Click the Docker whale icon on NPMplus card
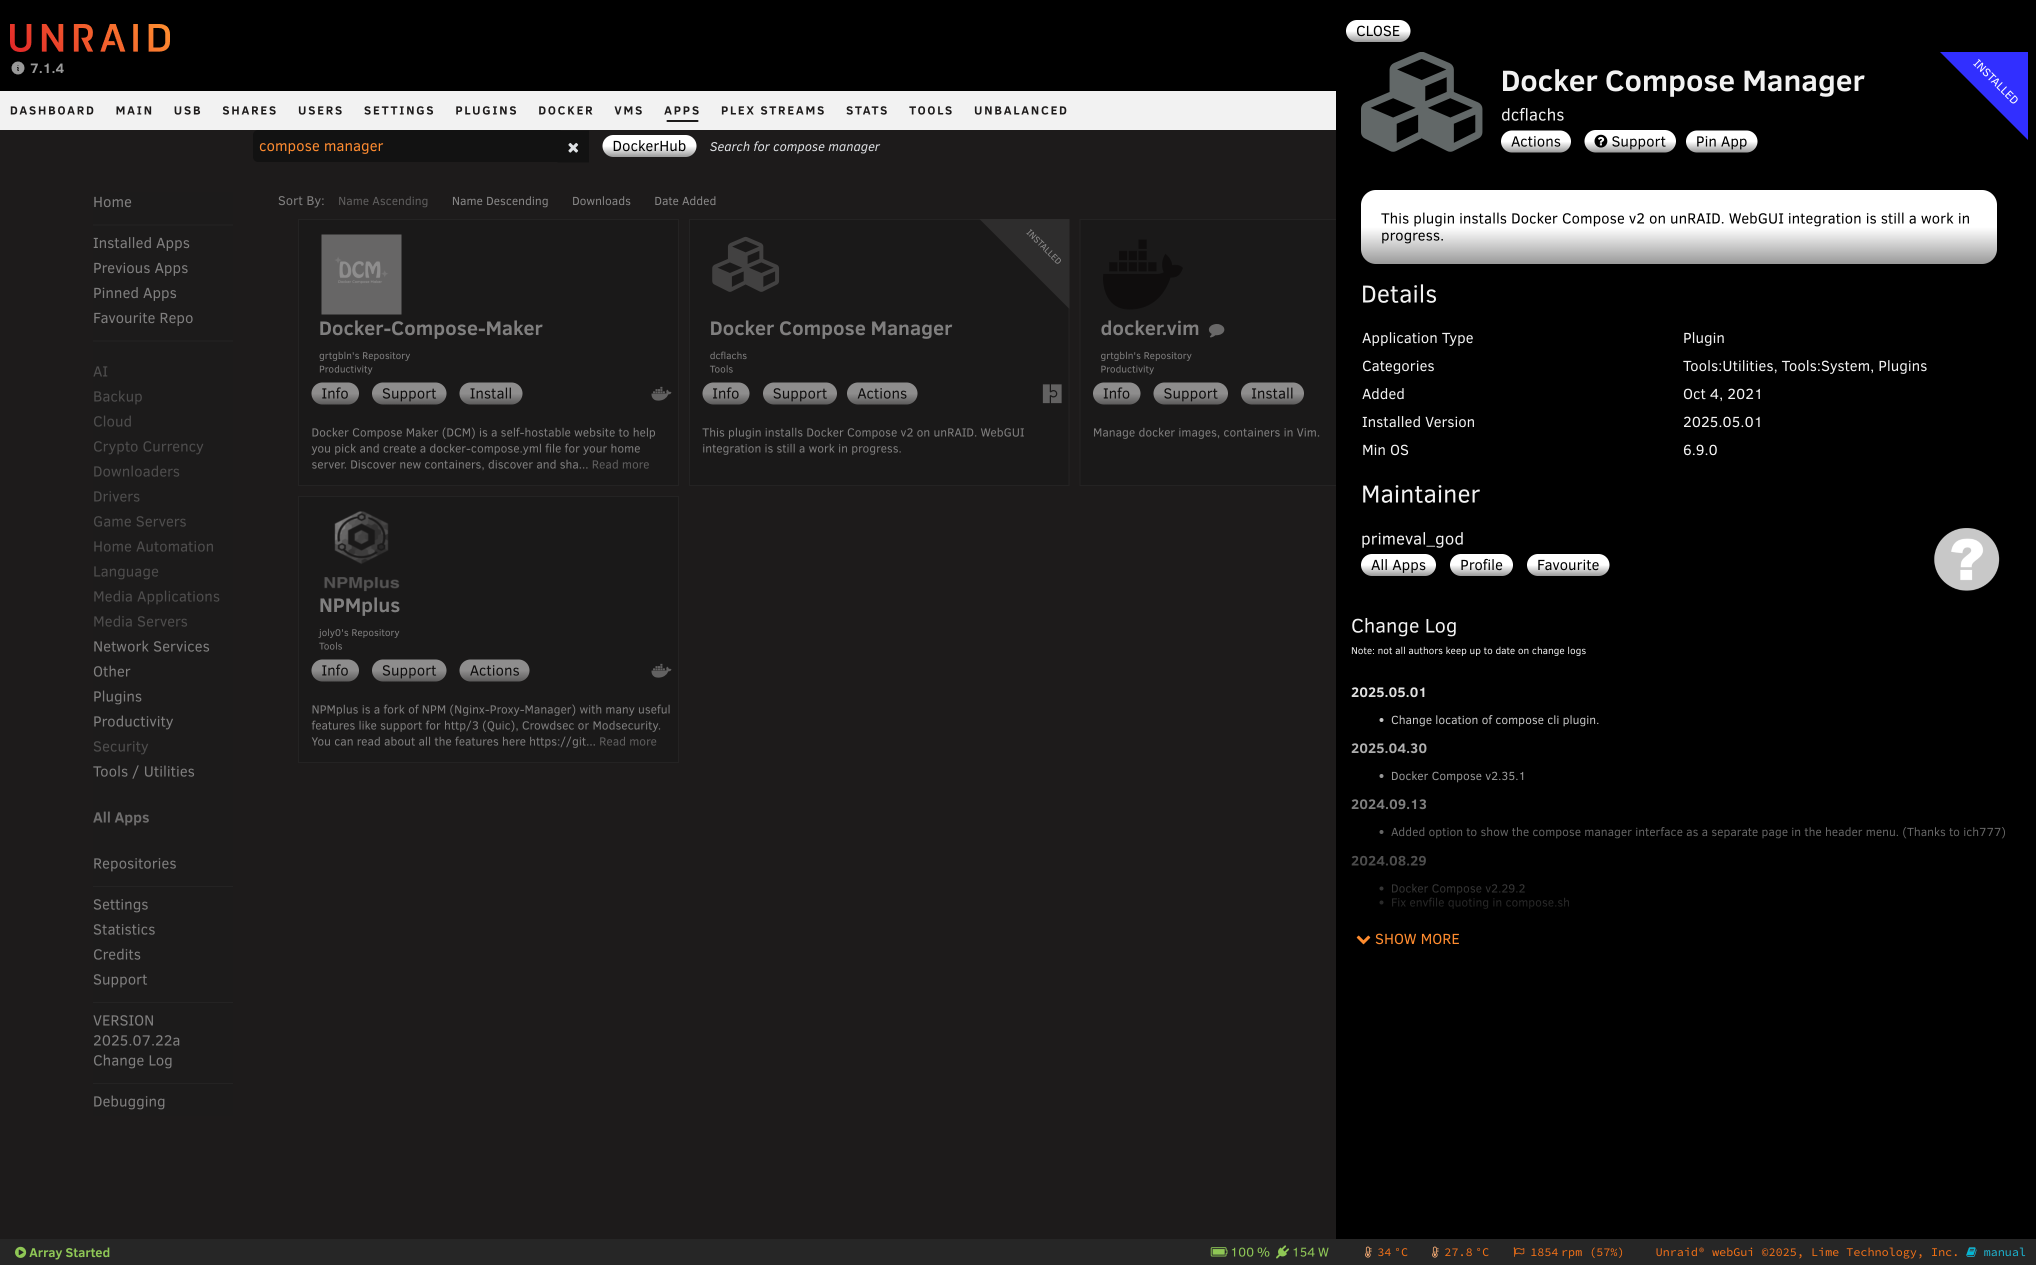 660,671
